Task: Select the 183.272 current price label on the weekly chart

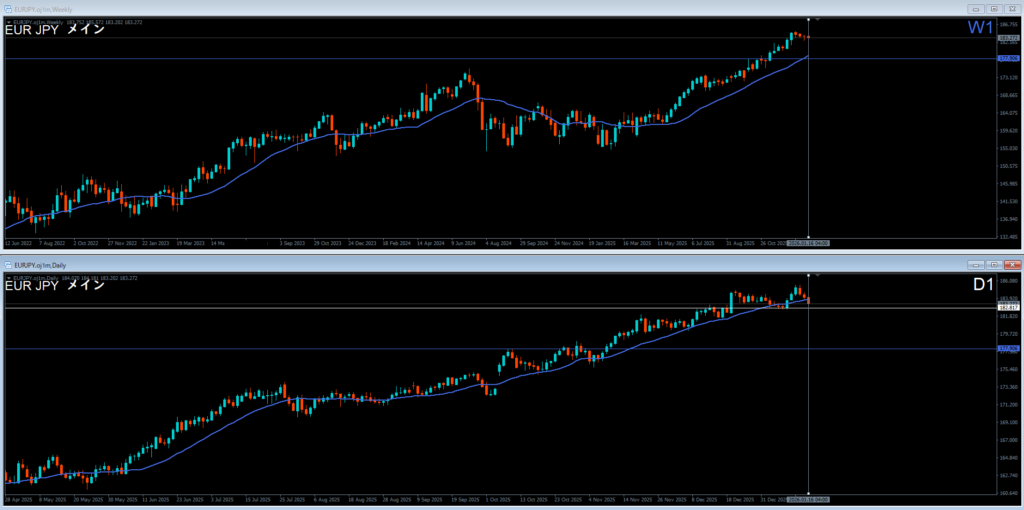Action: (x=1007, y=37)
